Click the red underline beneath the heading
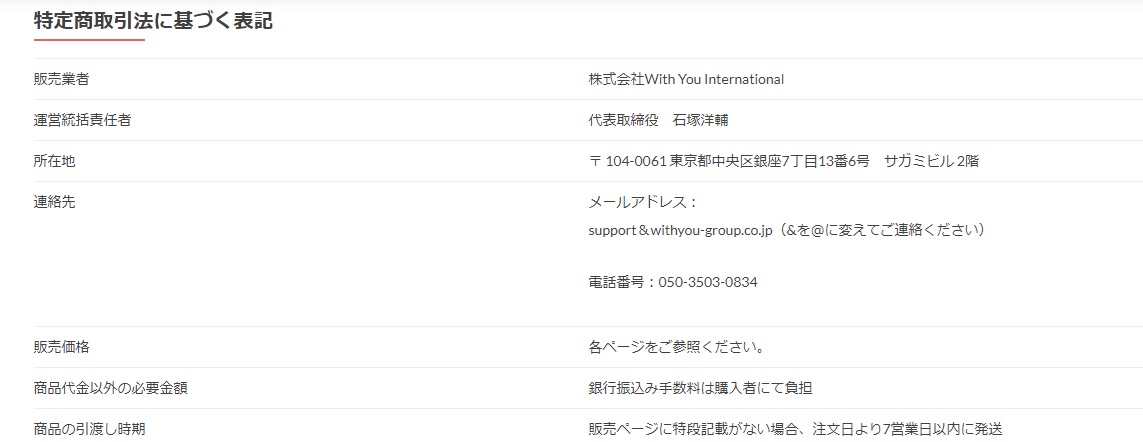Screen dimensions: 1143x442 (89, 40)
